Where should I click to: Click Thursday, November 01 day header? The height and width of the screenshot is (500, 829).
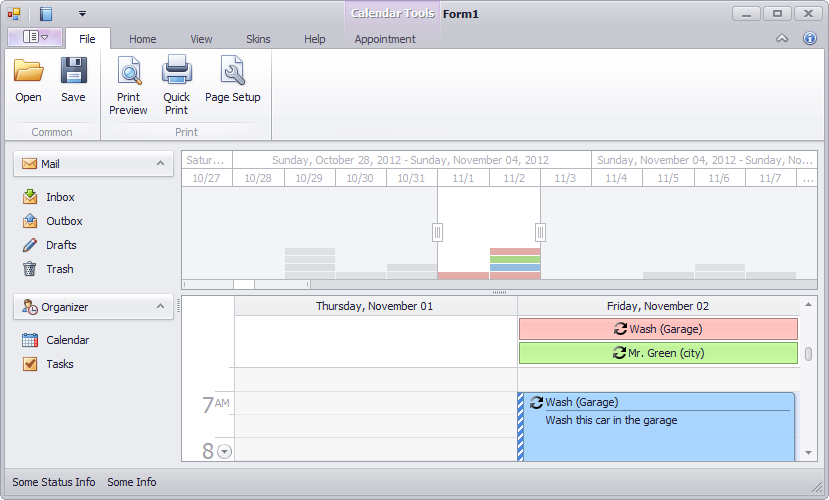tap(374, 306)
